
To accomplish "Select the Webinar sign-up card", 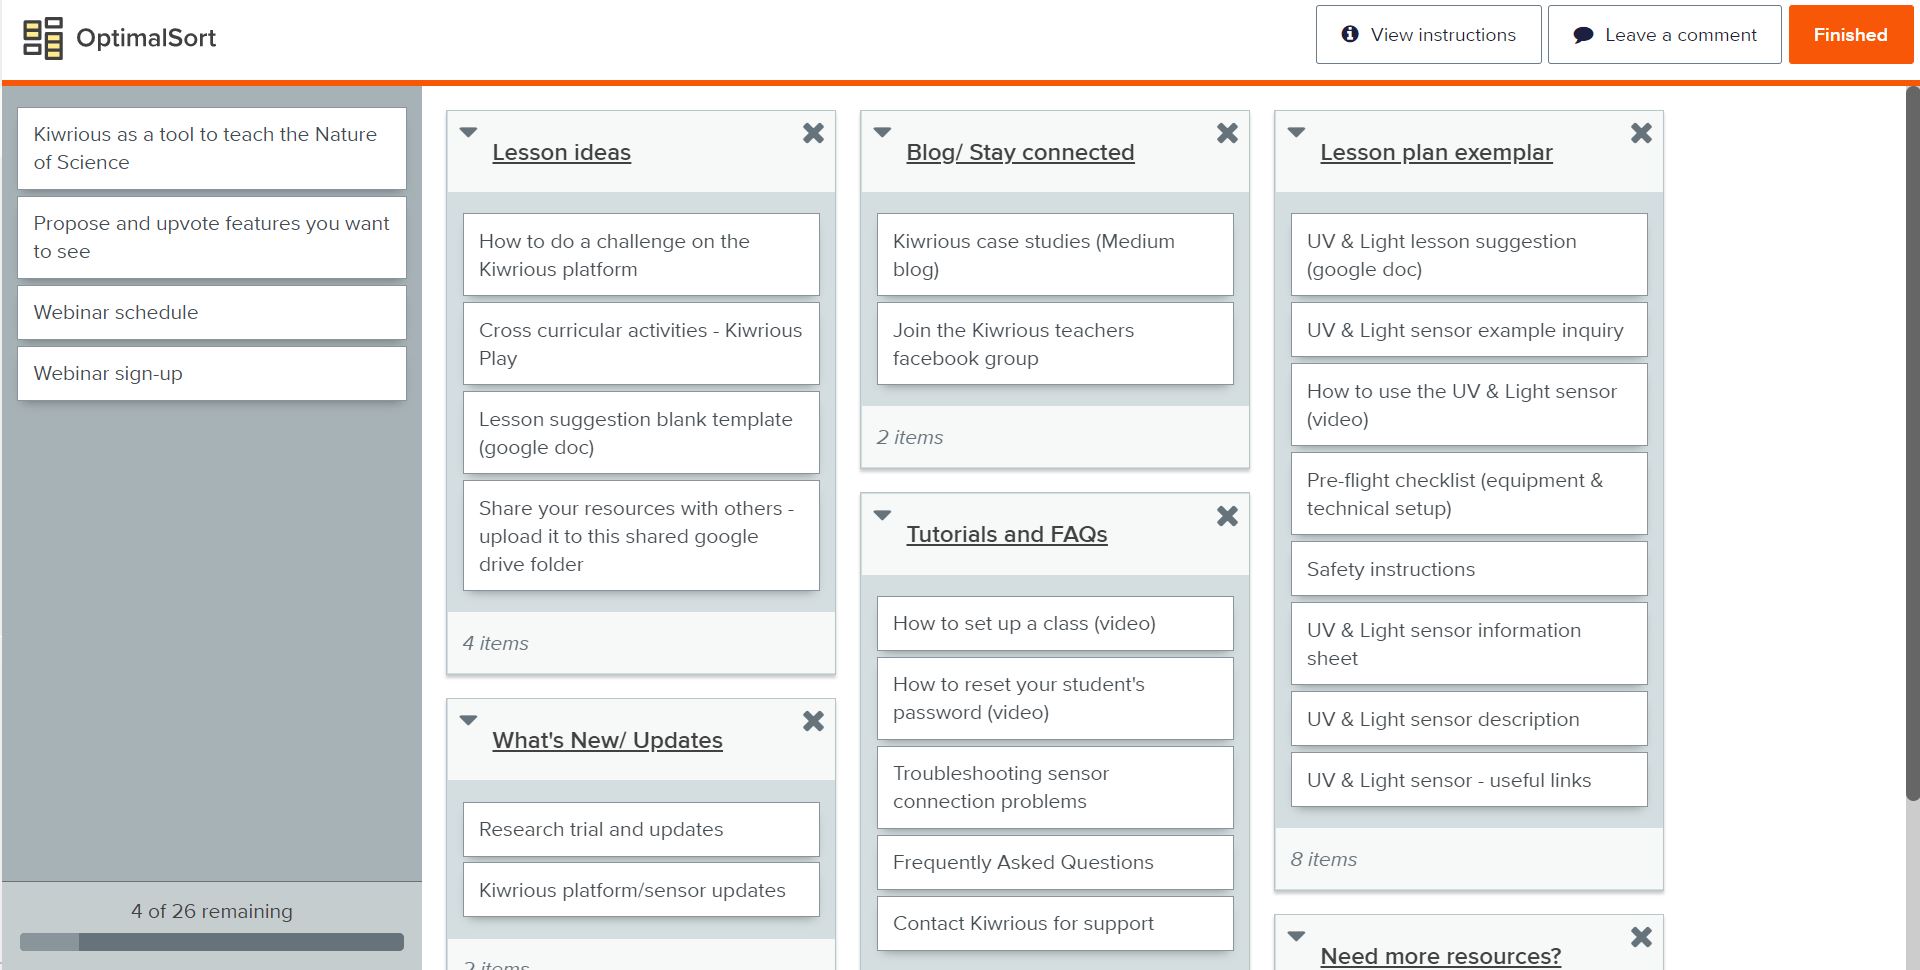I will pyautogui.click(x=212, y=373).
